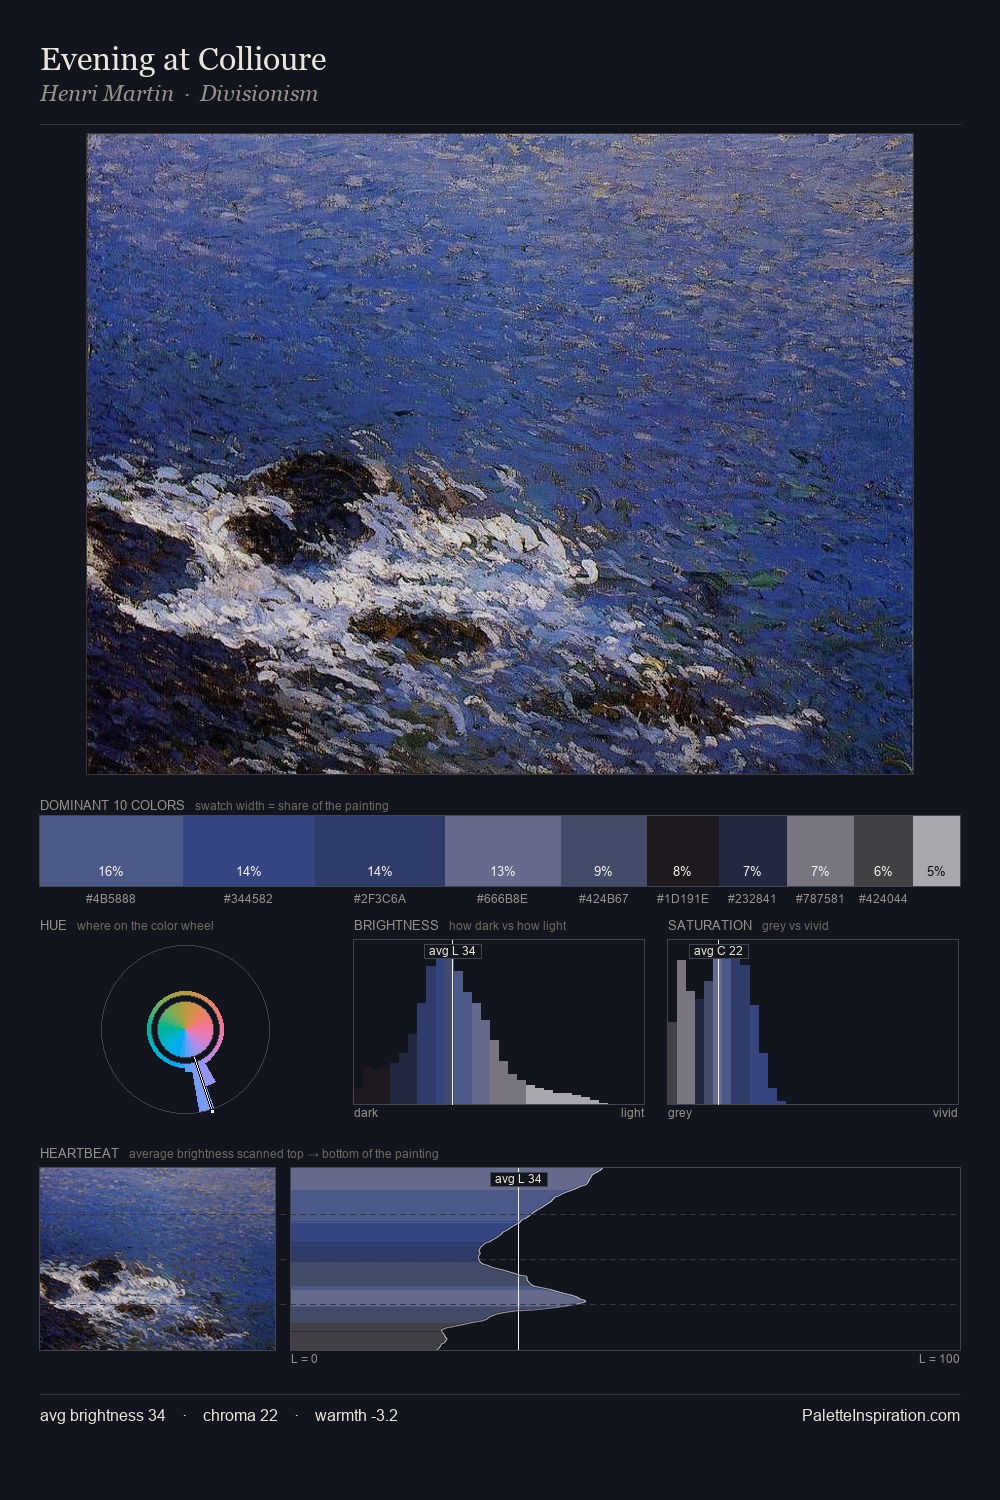The height and width of the screenshot is (1500, 1000).
Task: Select the hex label #344582
Action: pyautogui.click(x=248, y=899)
